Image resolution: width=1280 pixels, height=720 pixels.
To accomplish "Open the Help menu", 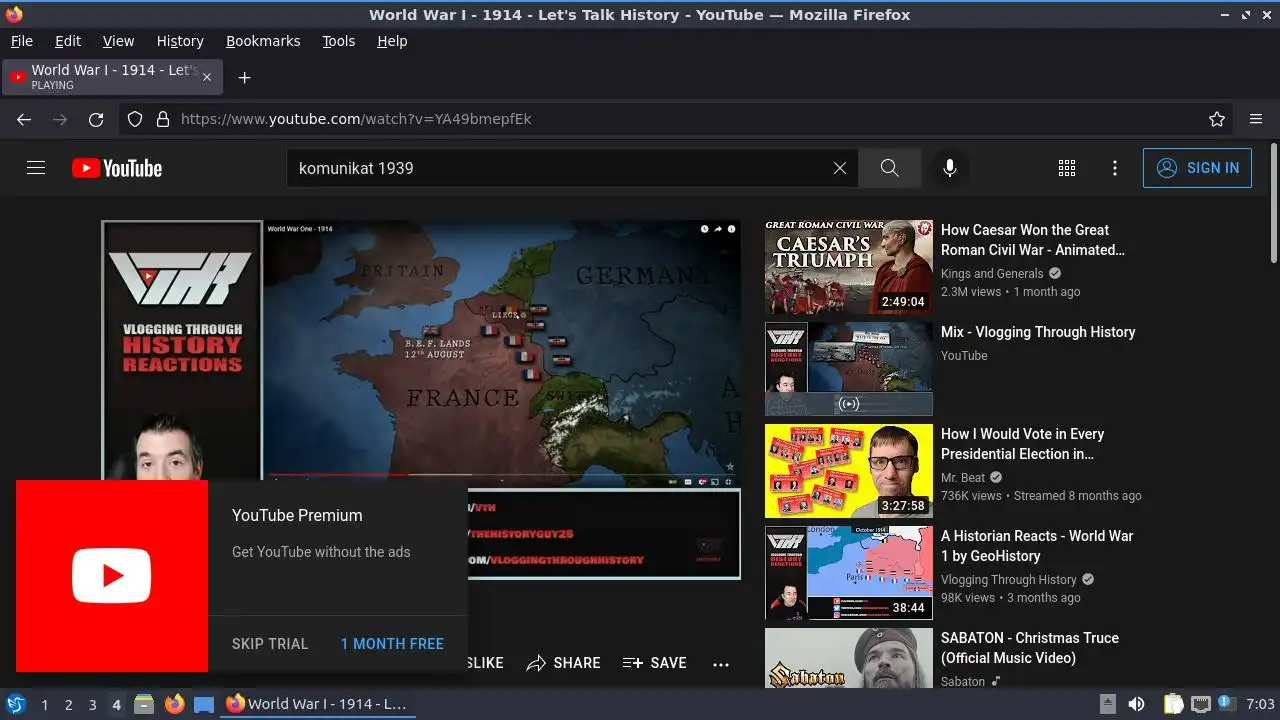I will pyautogui.click(x=392, y=41).
